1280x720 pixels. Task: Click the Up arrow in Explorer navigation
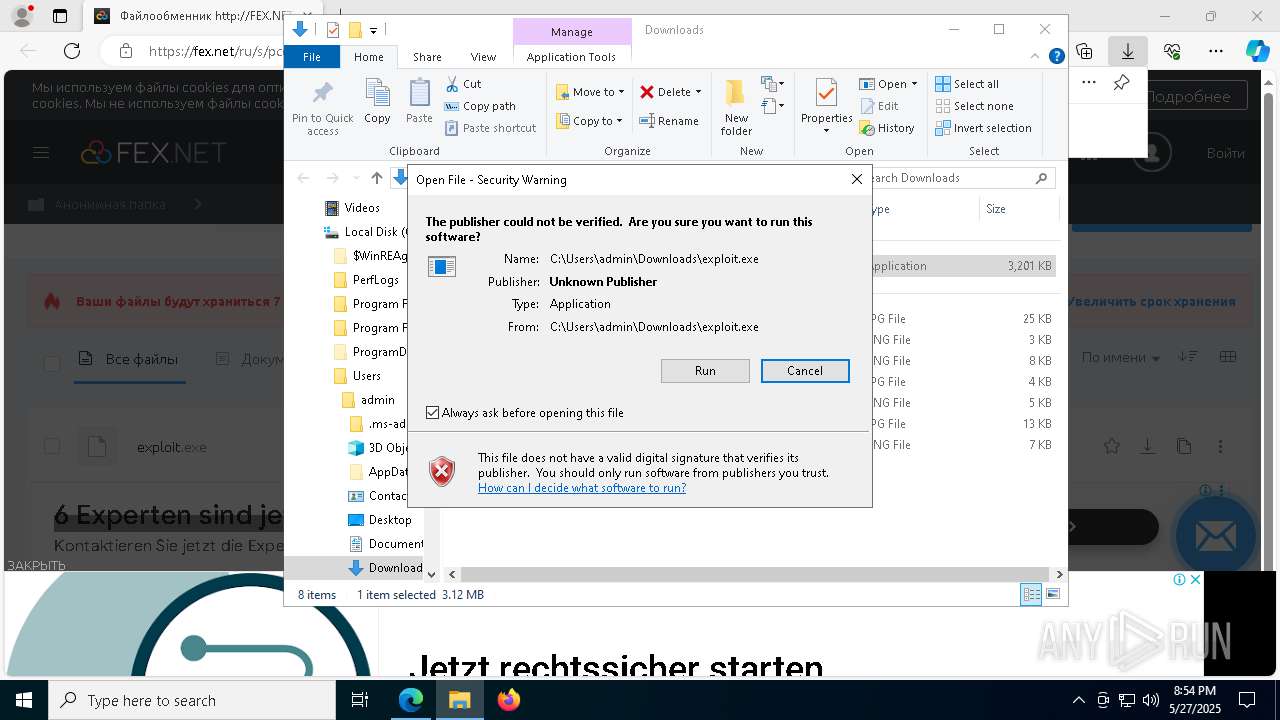(x=376, y=178)
